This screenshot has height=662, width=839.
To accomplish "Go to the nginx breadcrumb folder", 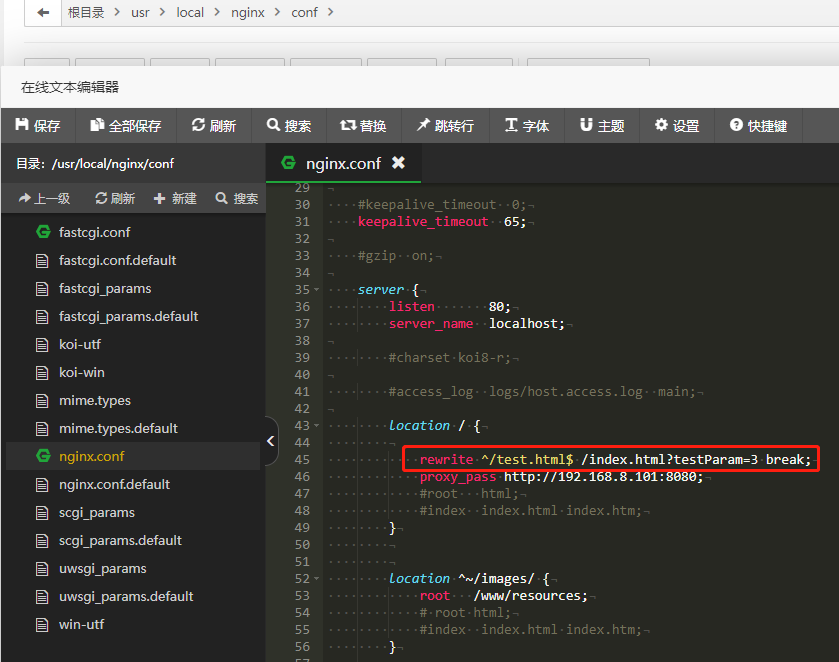I will (x=248, y=12).
